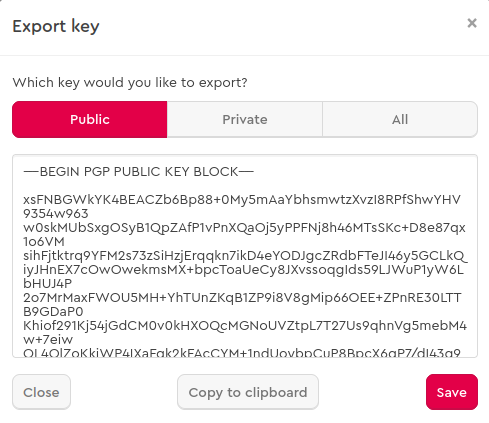Click inside the PGP key text area
This screenshot has height=423, width=489.
click(245, 256)
